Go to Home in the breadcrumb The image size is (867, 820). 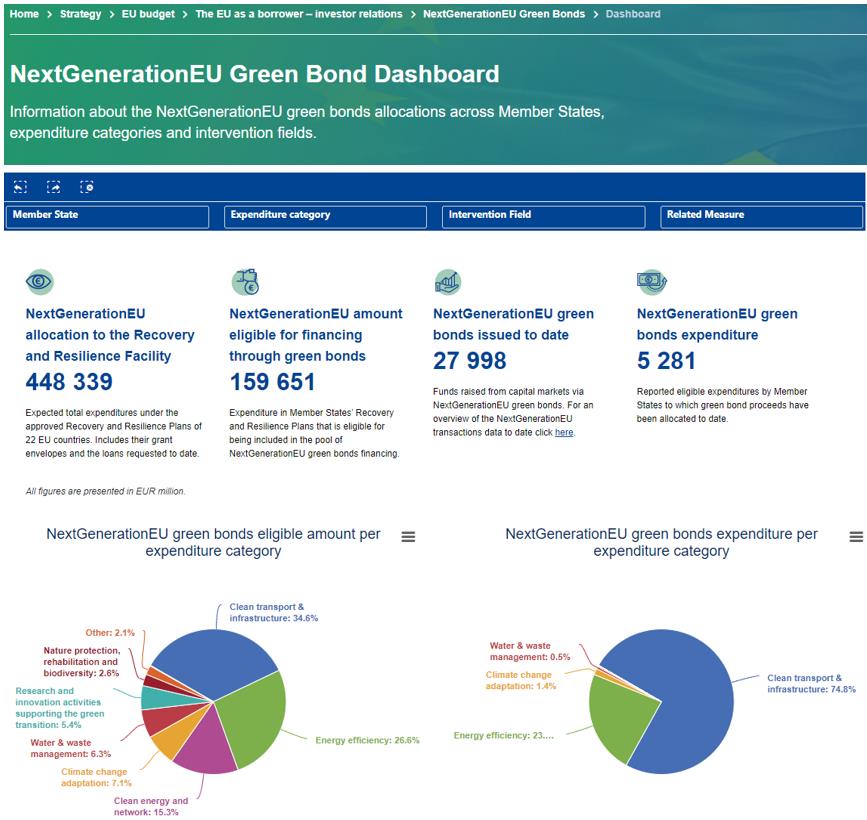click(x=24, y=14)
